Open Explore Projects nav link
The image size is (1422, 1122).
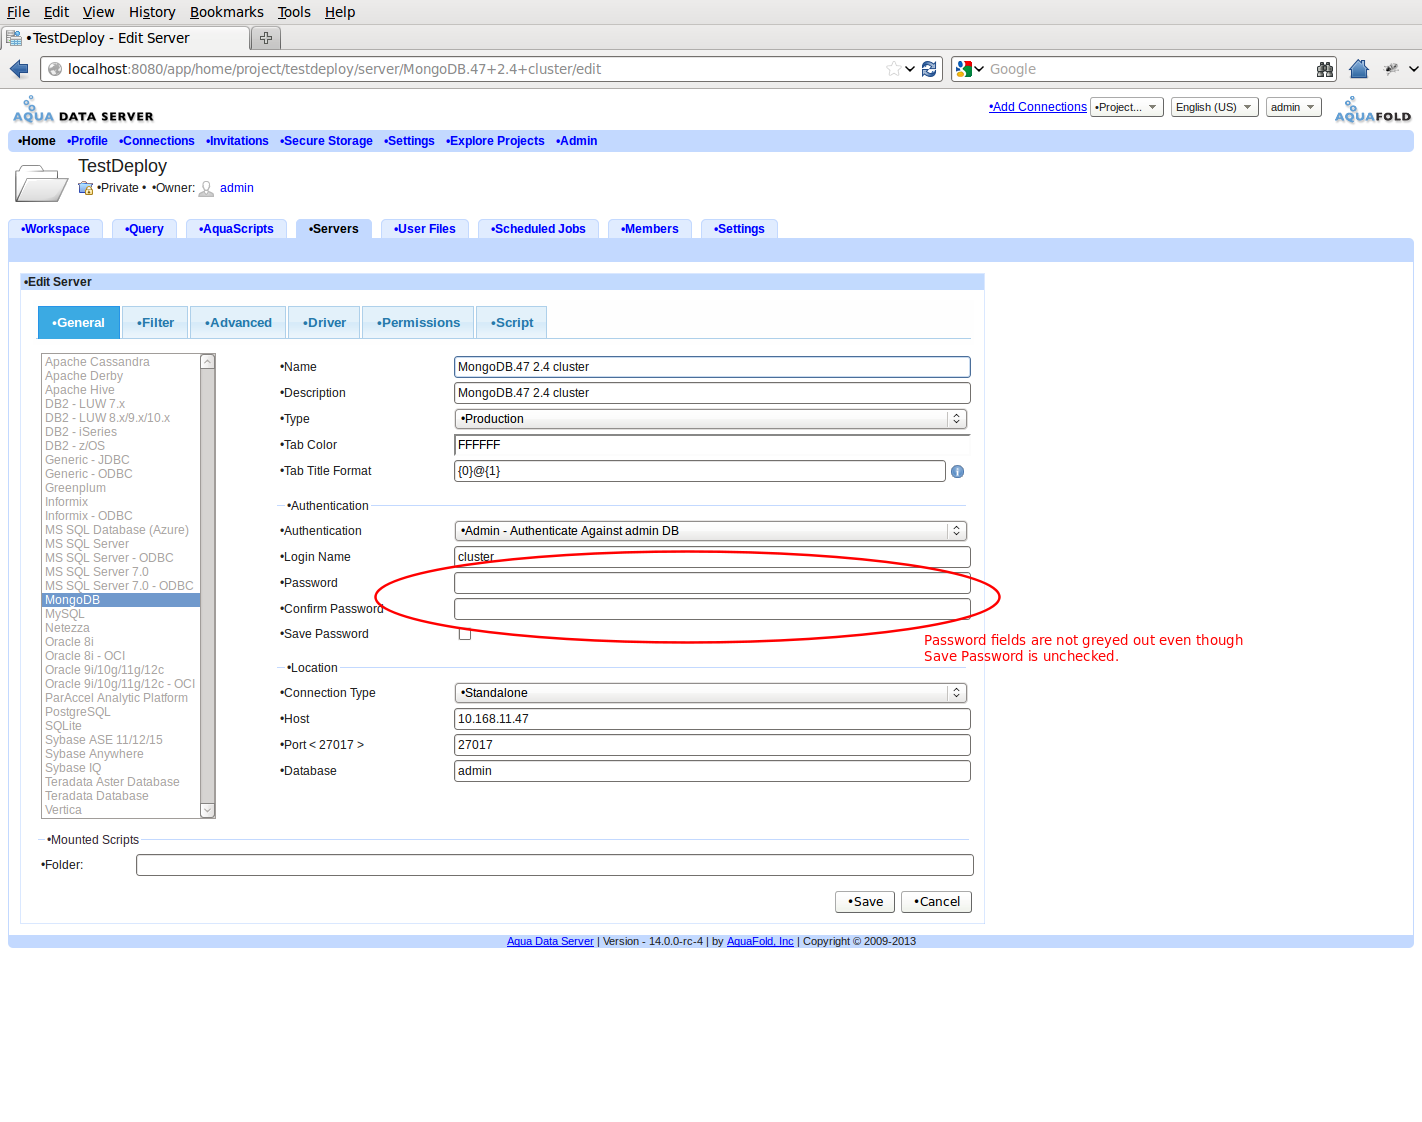click(495, 141)
